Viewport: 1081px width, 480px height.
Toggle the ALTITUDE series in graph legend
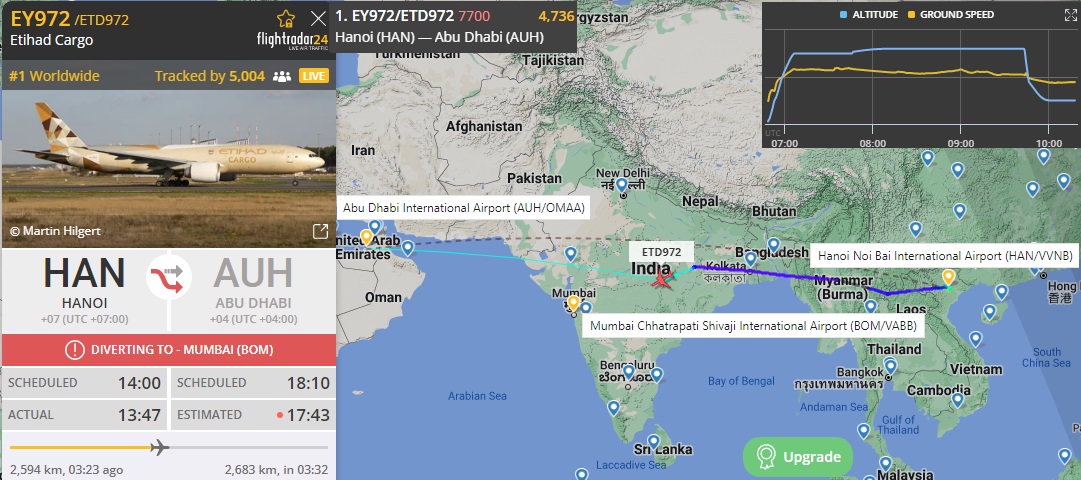pyautogui.click(x=869, y=14)
